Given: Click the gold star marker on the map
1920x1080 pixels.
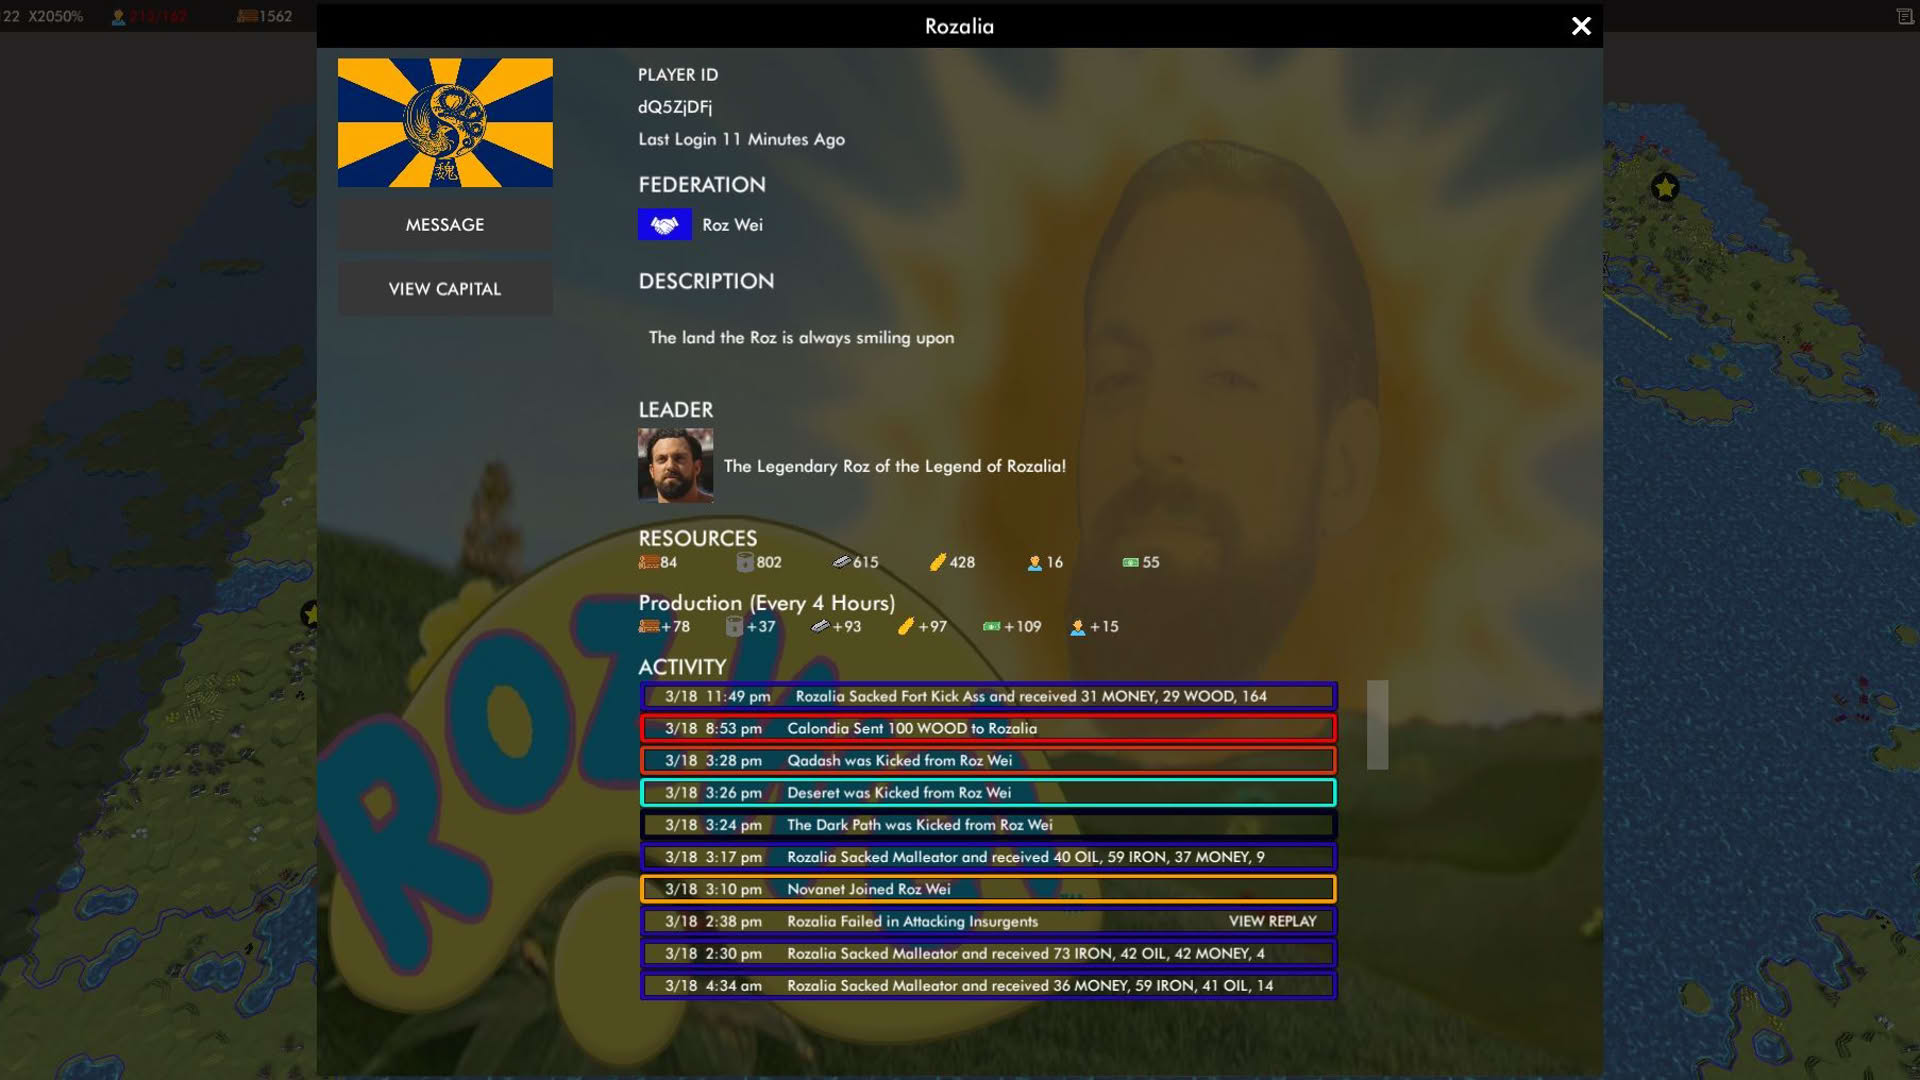Looking at the screenshot, I should point(1665,187).
